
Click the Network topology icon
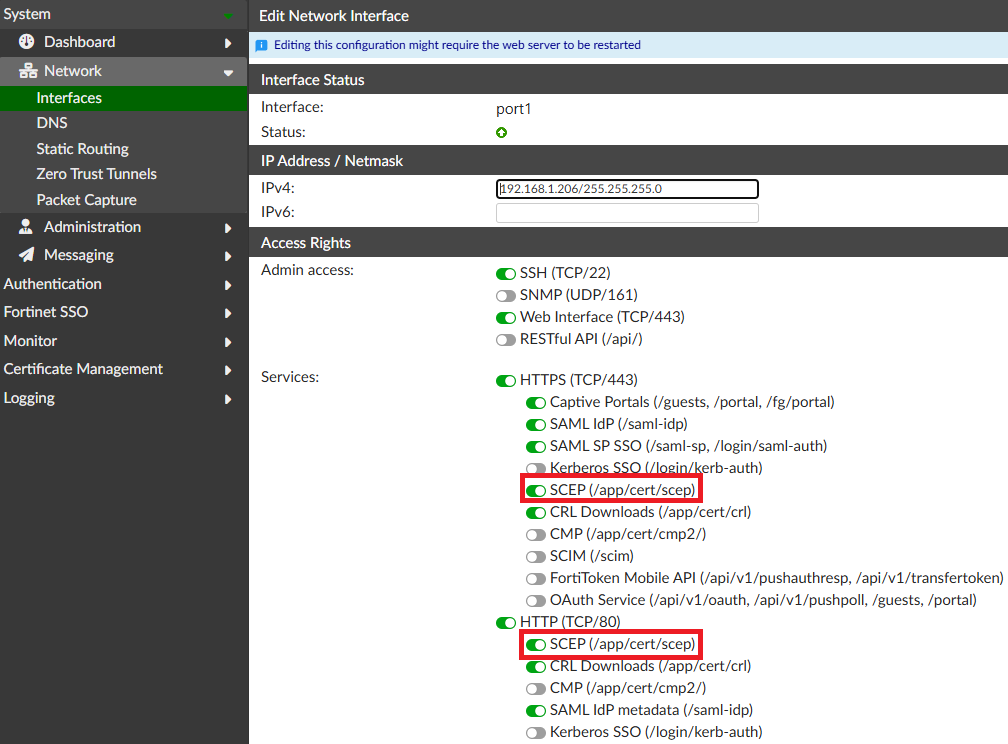coord(28,71)
